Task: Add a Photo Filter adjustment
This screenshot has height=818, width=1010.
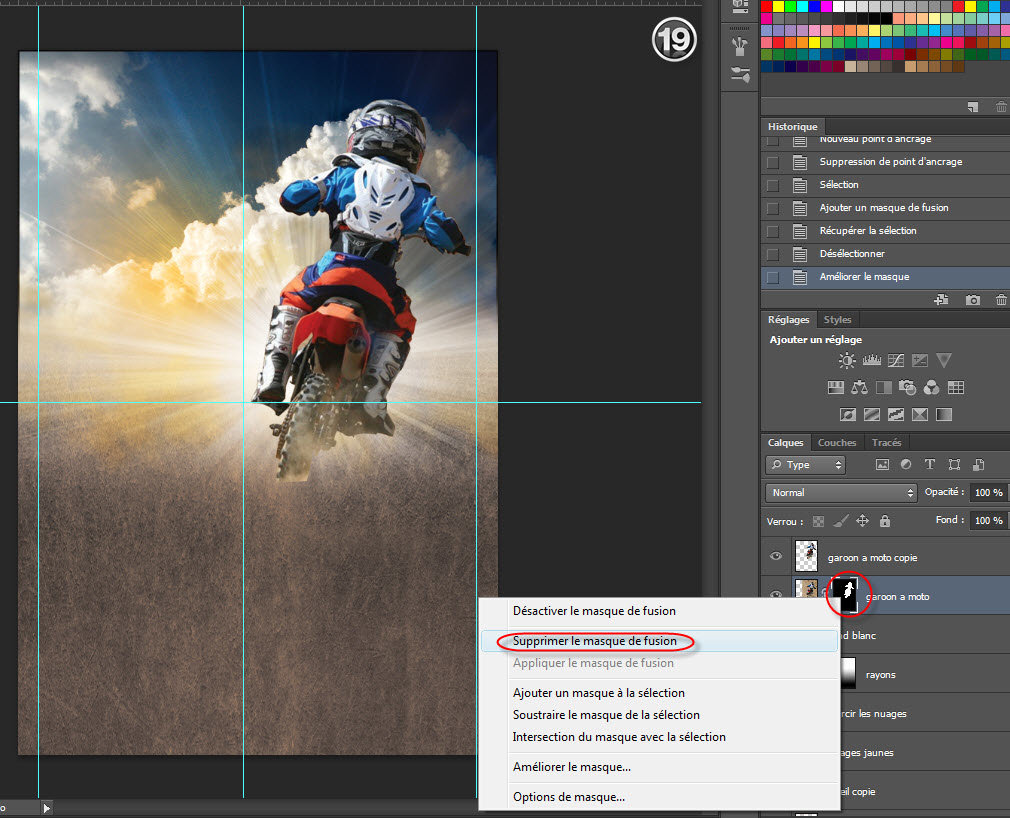Action: click(908, 387)
